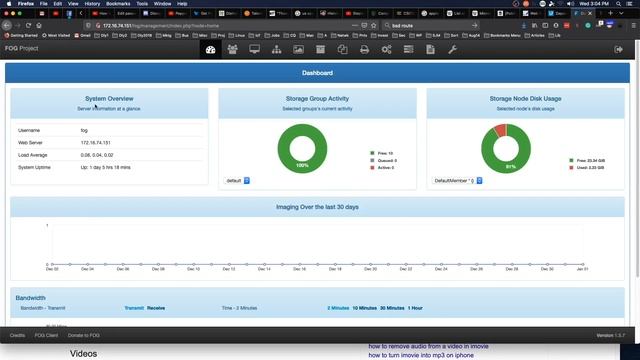Open the FOG Configuration wrench icon
This screenshot has width=640, height=360.
452,49
